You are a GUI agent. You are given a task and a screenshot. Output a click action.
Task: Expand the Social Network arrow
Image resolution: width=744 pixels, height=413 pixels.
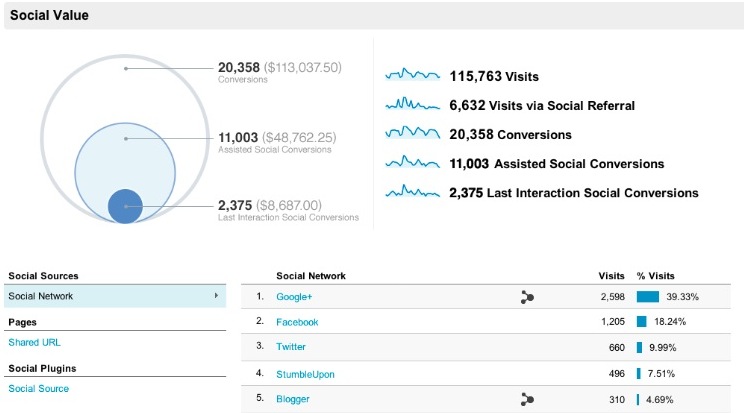[x=216, y=296]
